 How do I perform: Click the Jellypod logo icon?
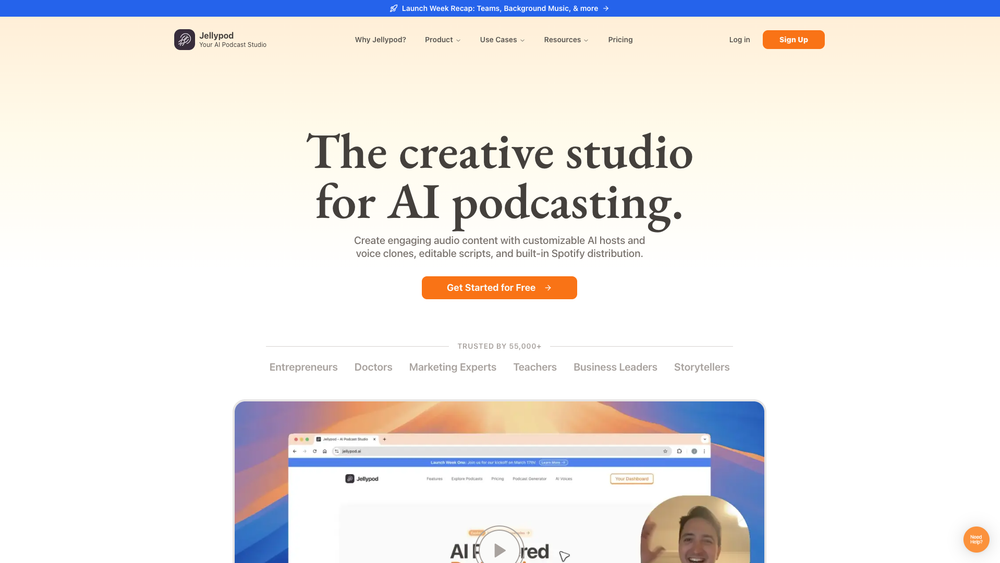pyautogui.click(x=184, y=40)
